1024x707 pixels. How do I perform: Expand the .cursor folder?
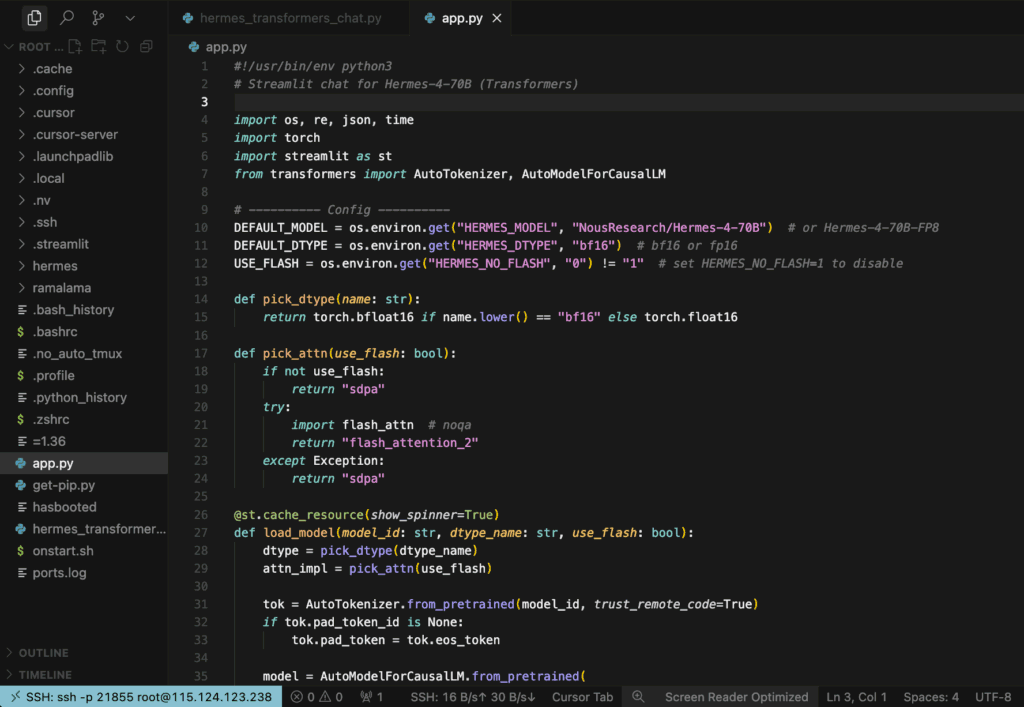(84, 112)
